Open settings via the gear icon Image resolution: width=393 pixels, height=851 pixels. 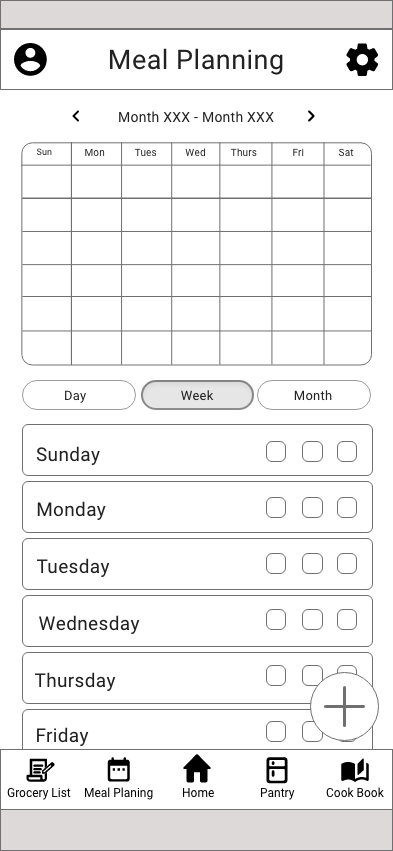(x=362, y=59)
